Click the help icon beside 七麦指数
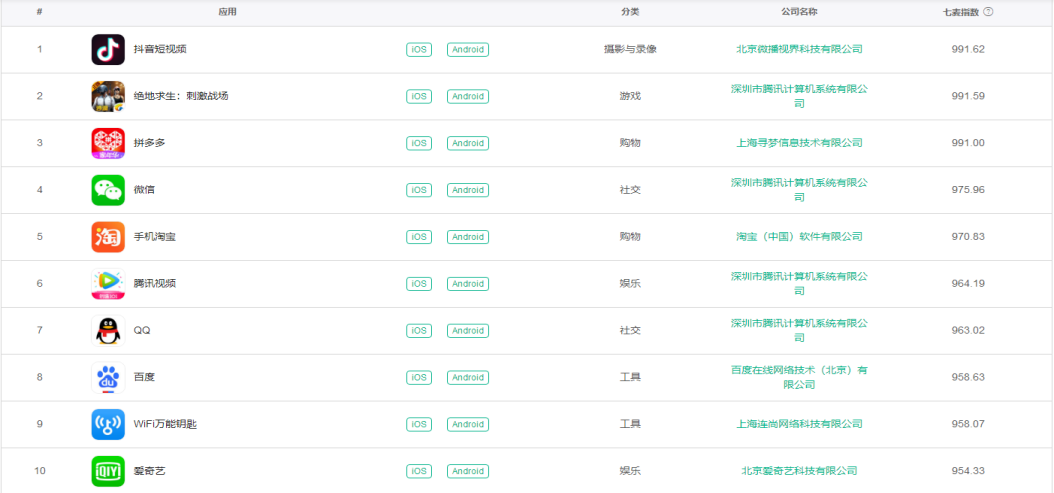Image resolution: width=1054 pixels, height=493 pixels. click(x=988, y=12)
